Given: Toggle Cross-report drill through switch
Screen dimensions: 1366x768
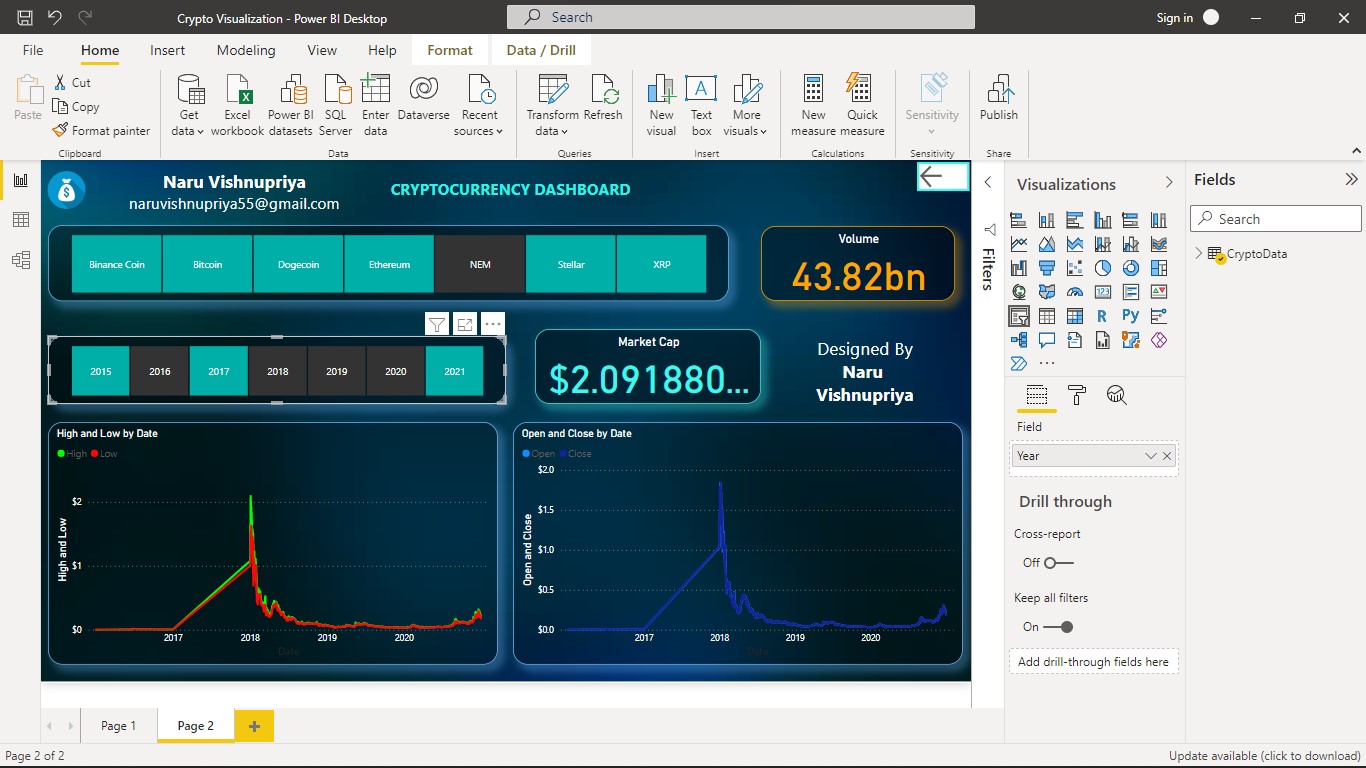Looking at the screenshot, I should [1058, 563].
